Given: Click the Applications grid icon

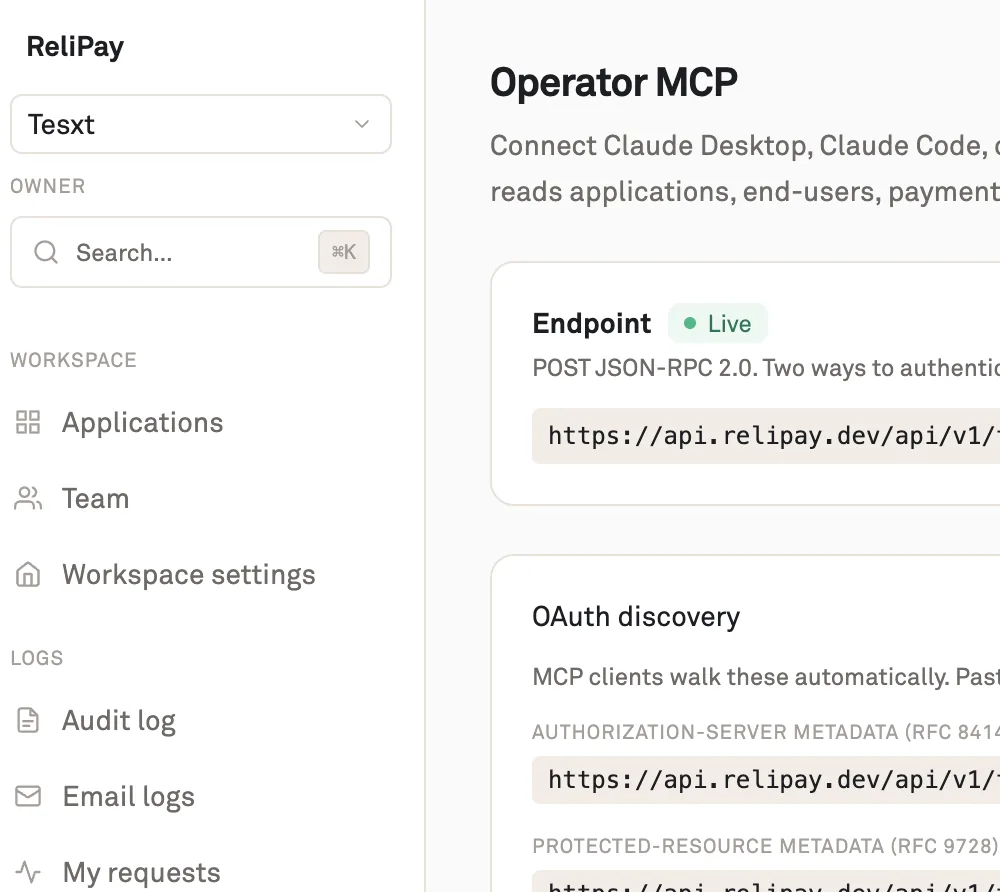Looking at the screenshot, I should point(28,422).
